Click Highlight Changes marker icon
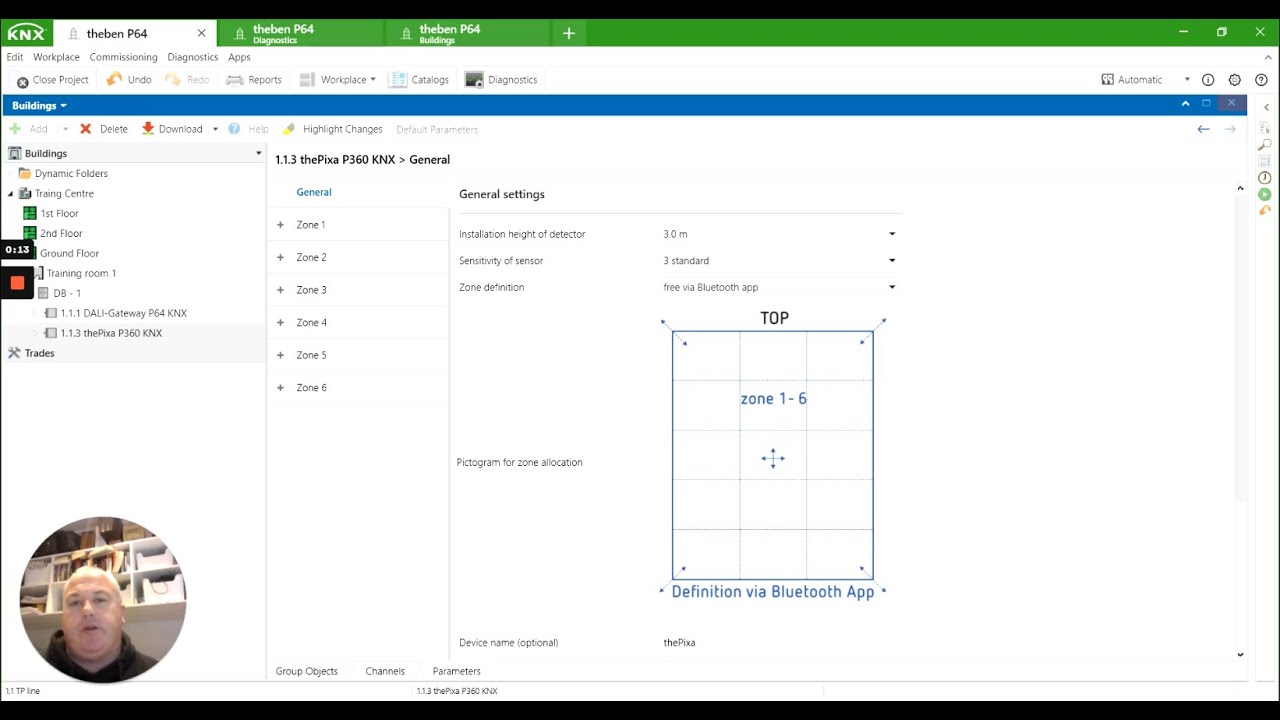 [x=289, y=129]
